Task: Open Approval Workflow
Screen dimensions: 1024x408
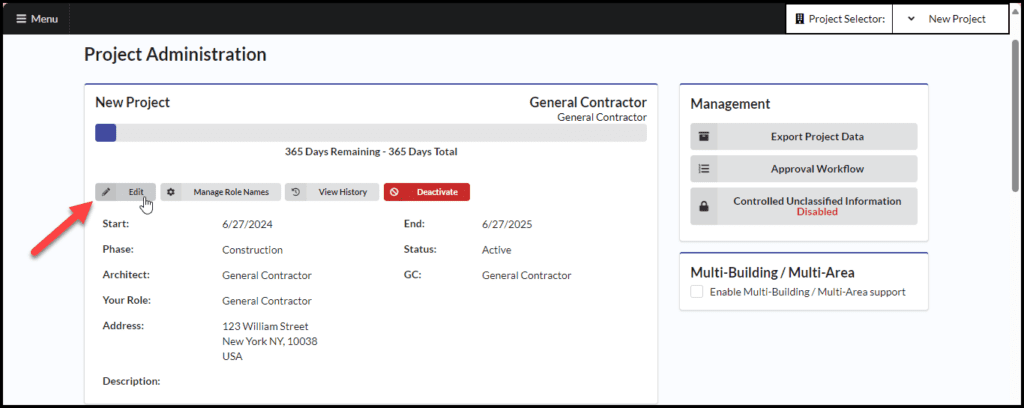Action: [x=804, y=168]
